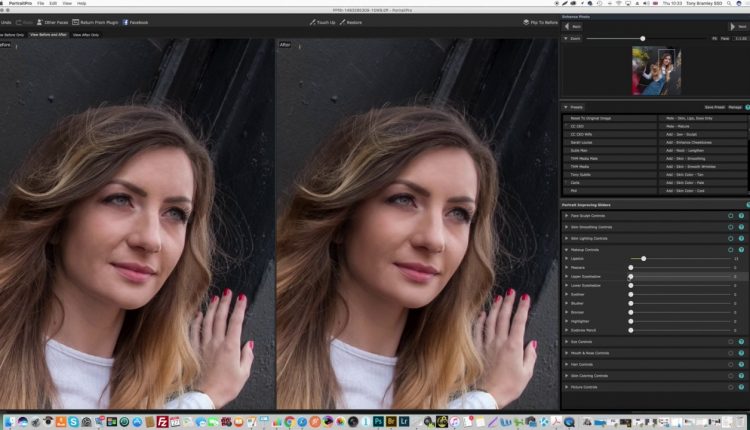750x430 pixels.
Task: Click the teal icon in the Picture Controls row
Action: (741, 387)
